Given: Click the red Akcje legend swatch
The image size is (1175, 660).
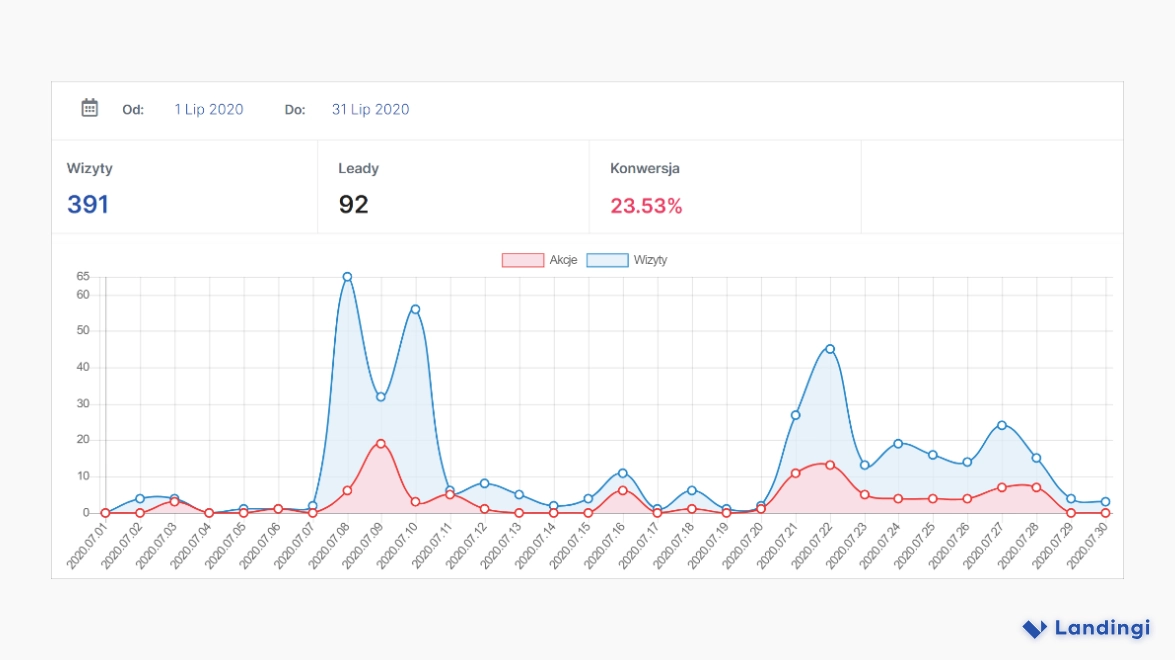Looking at the screenshot, I should pos(522,260).
